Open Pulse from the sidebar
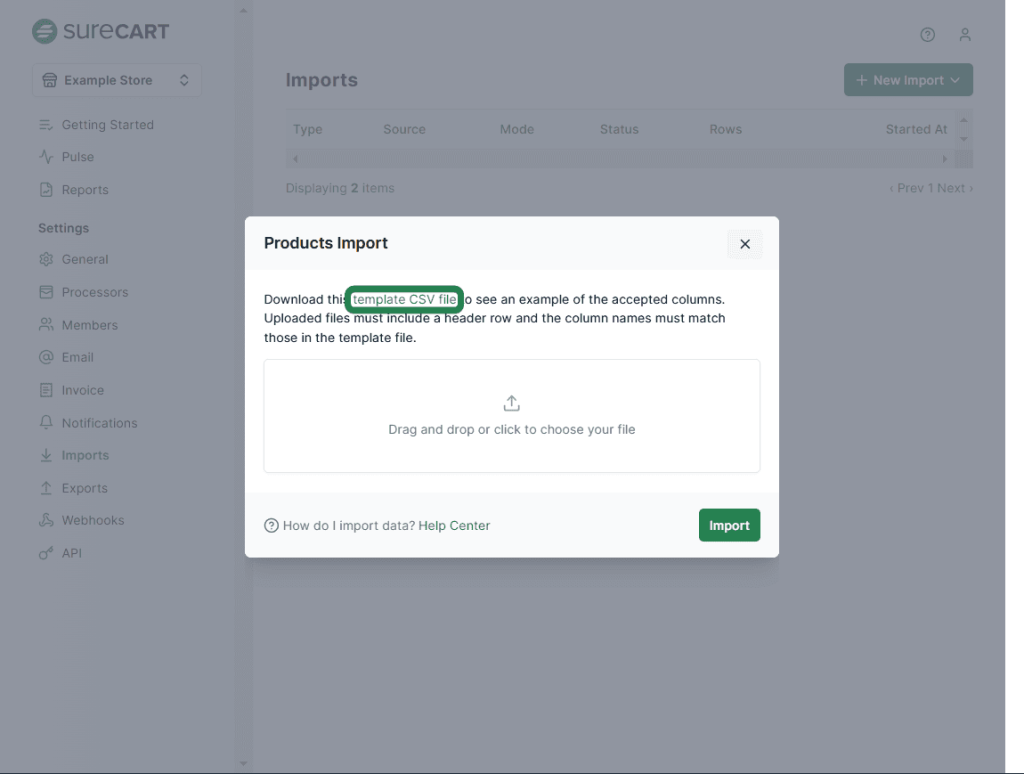The image size is (1024, 774). pos(77,157)
